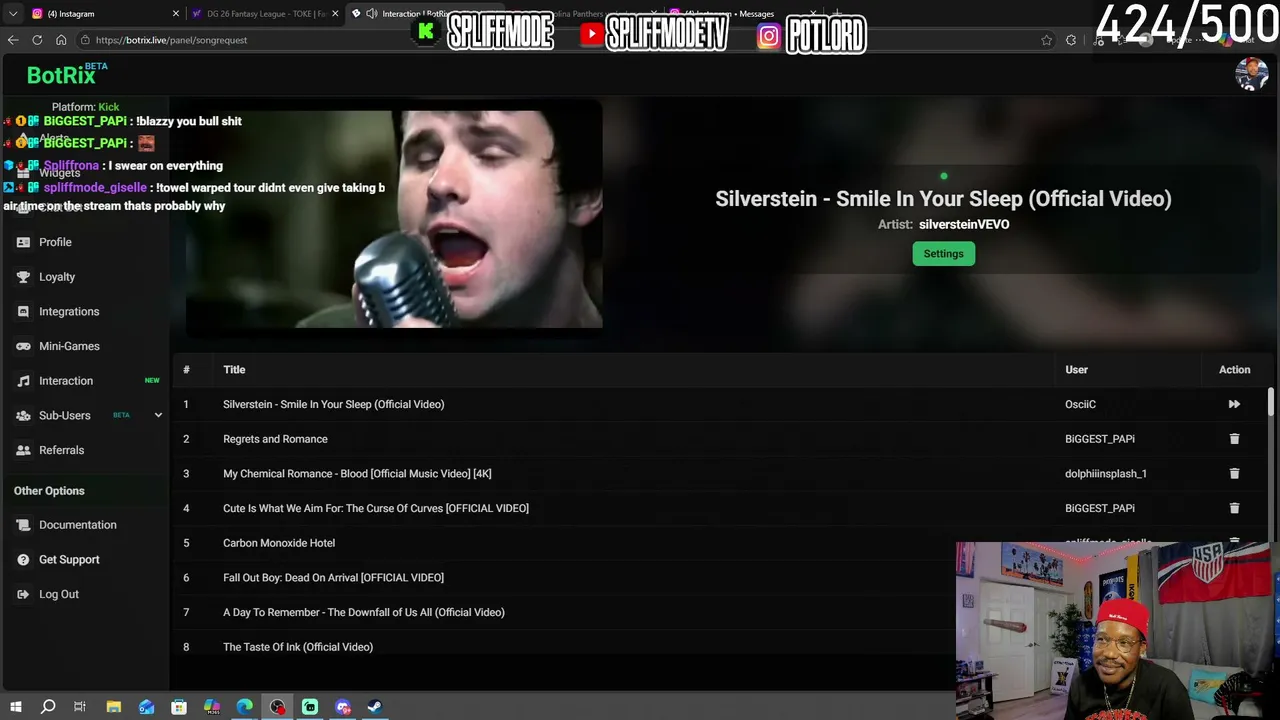Click the Log Out exit icon

[23, 594]
